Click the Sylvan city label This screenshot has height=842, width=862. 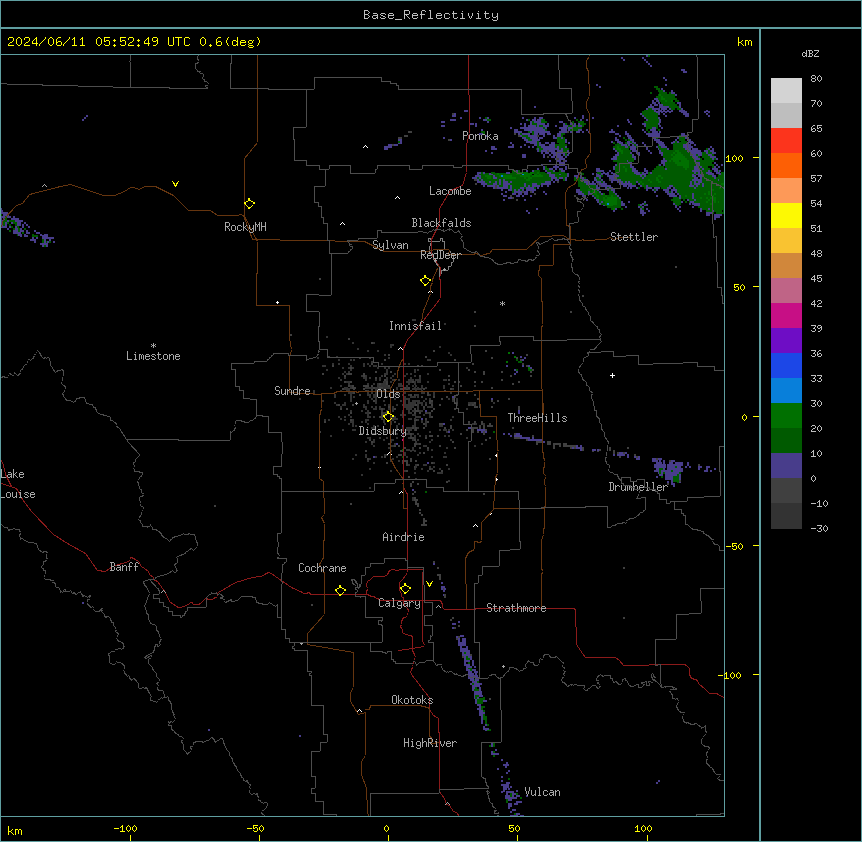click(x=390, y=245)
